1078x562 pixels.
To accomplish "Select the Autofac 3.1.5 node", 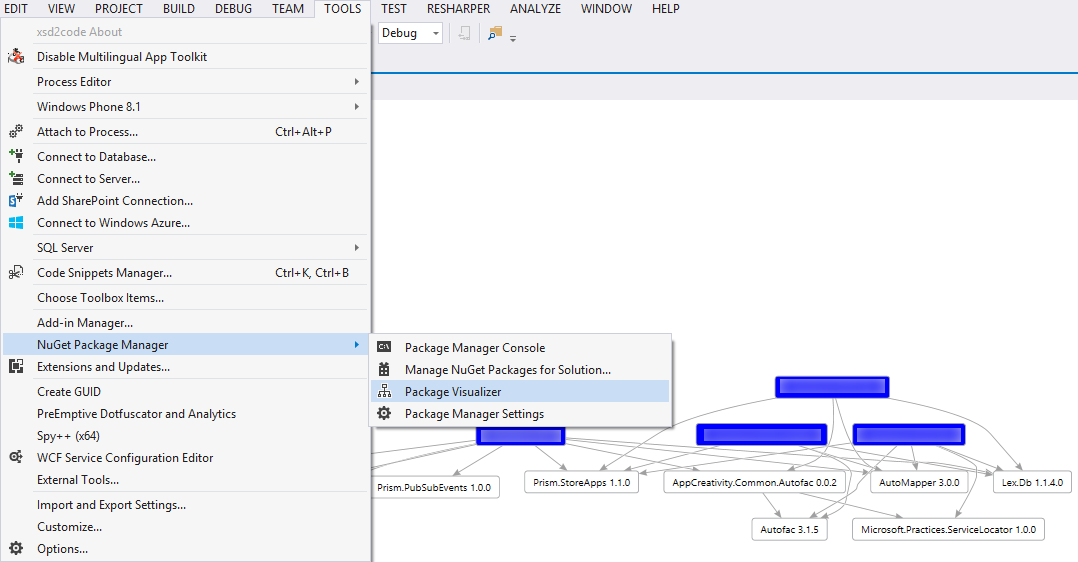I will [x=789, y=529].
